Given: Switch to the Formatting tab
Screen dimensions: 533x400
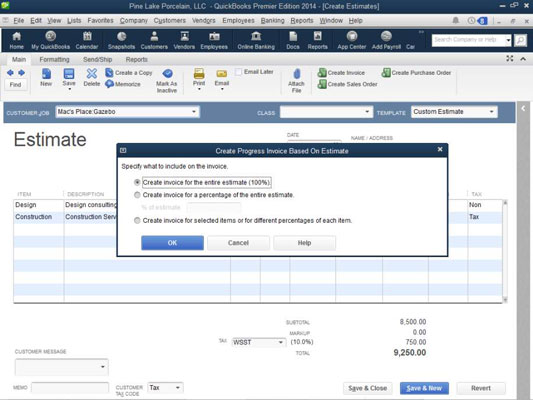Looking at the screenshot, I should click(54, 59).
